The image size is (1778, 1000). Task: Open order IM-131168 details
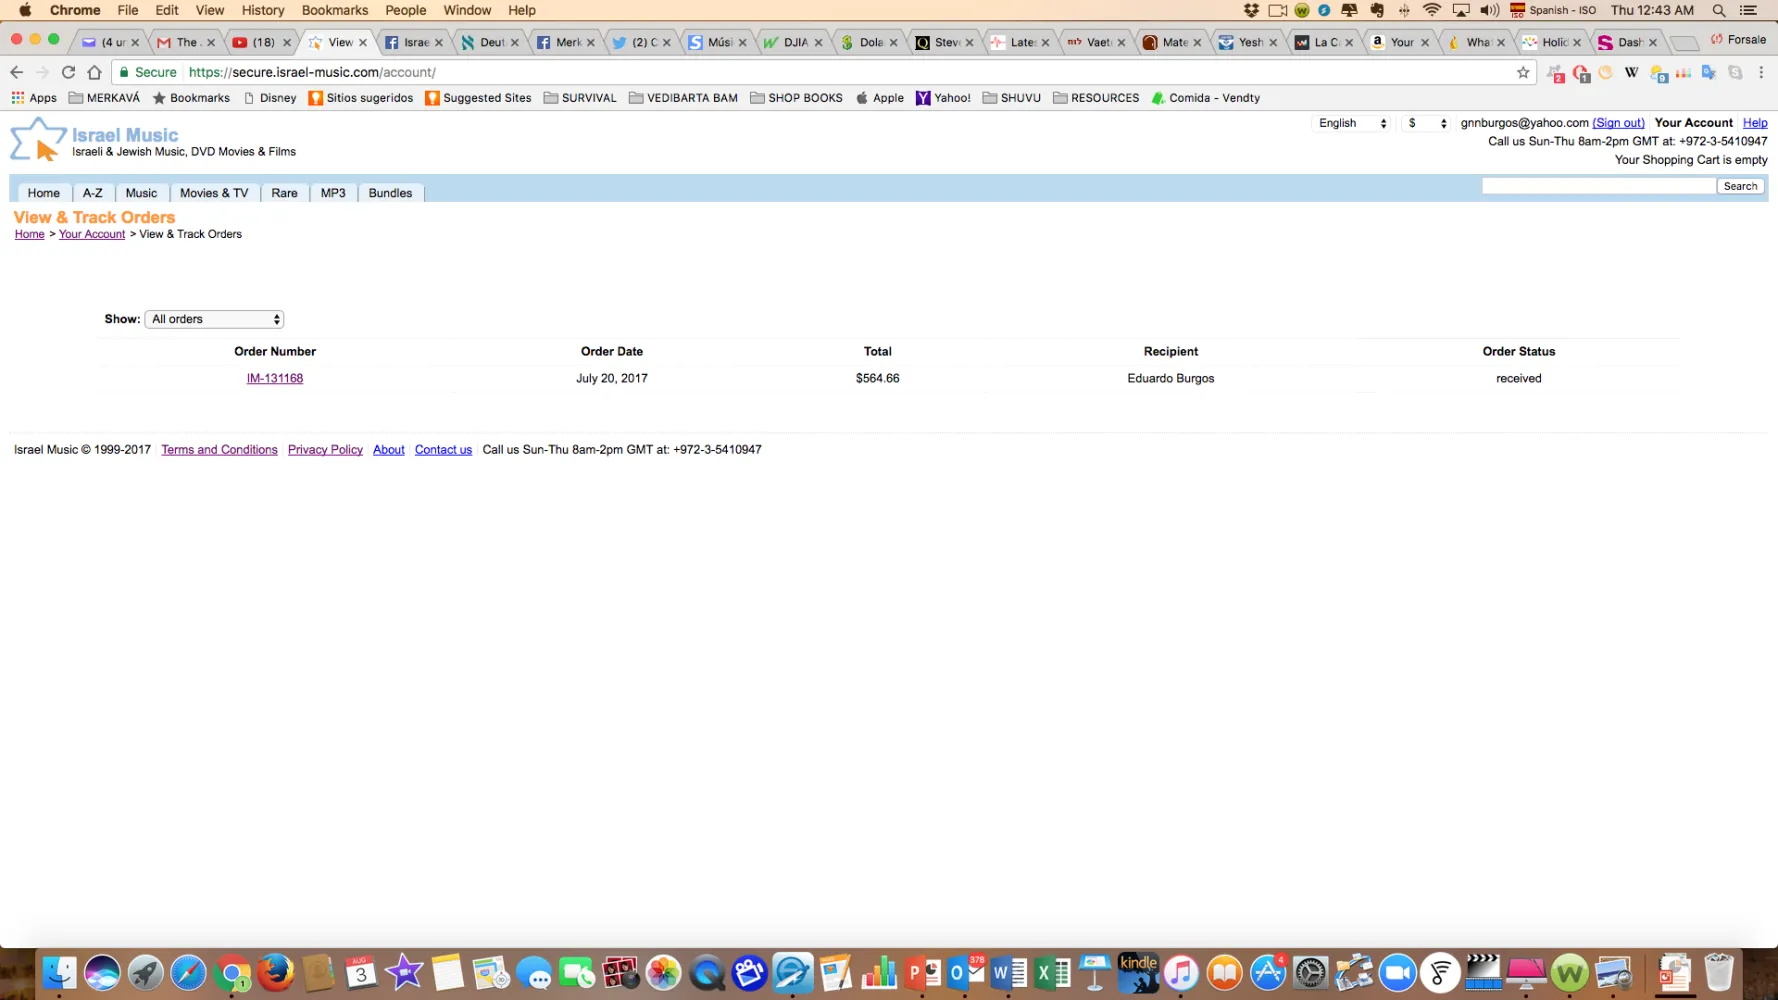click(x=275, y=378)
